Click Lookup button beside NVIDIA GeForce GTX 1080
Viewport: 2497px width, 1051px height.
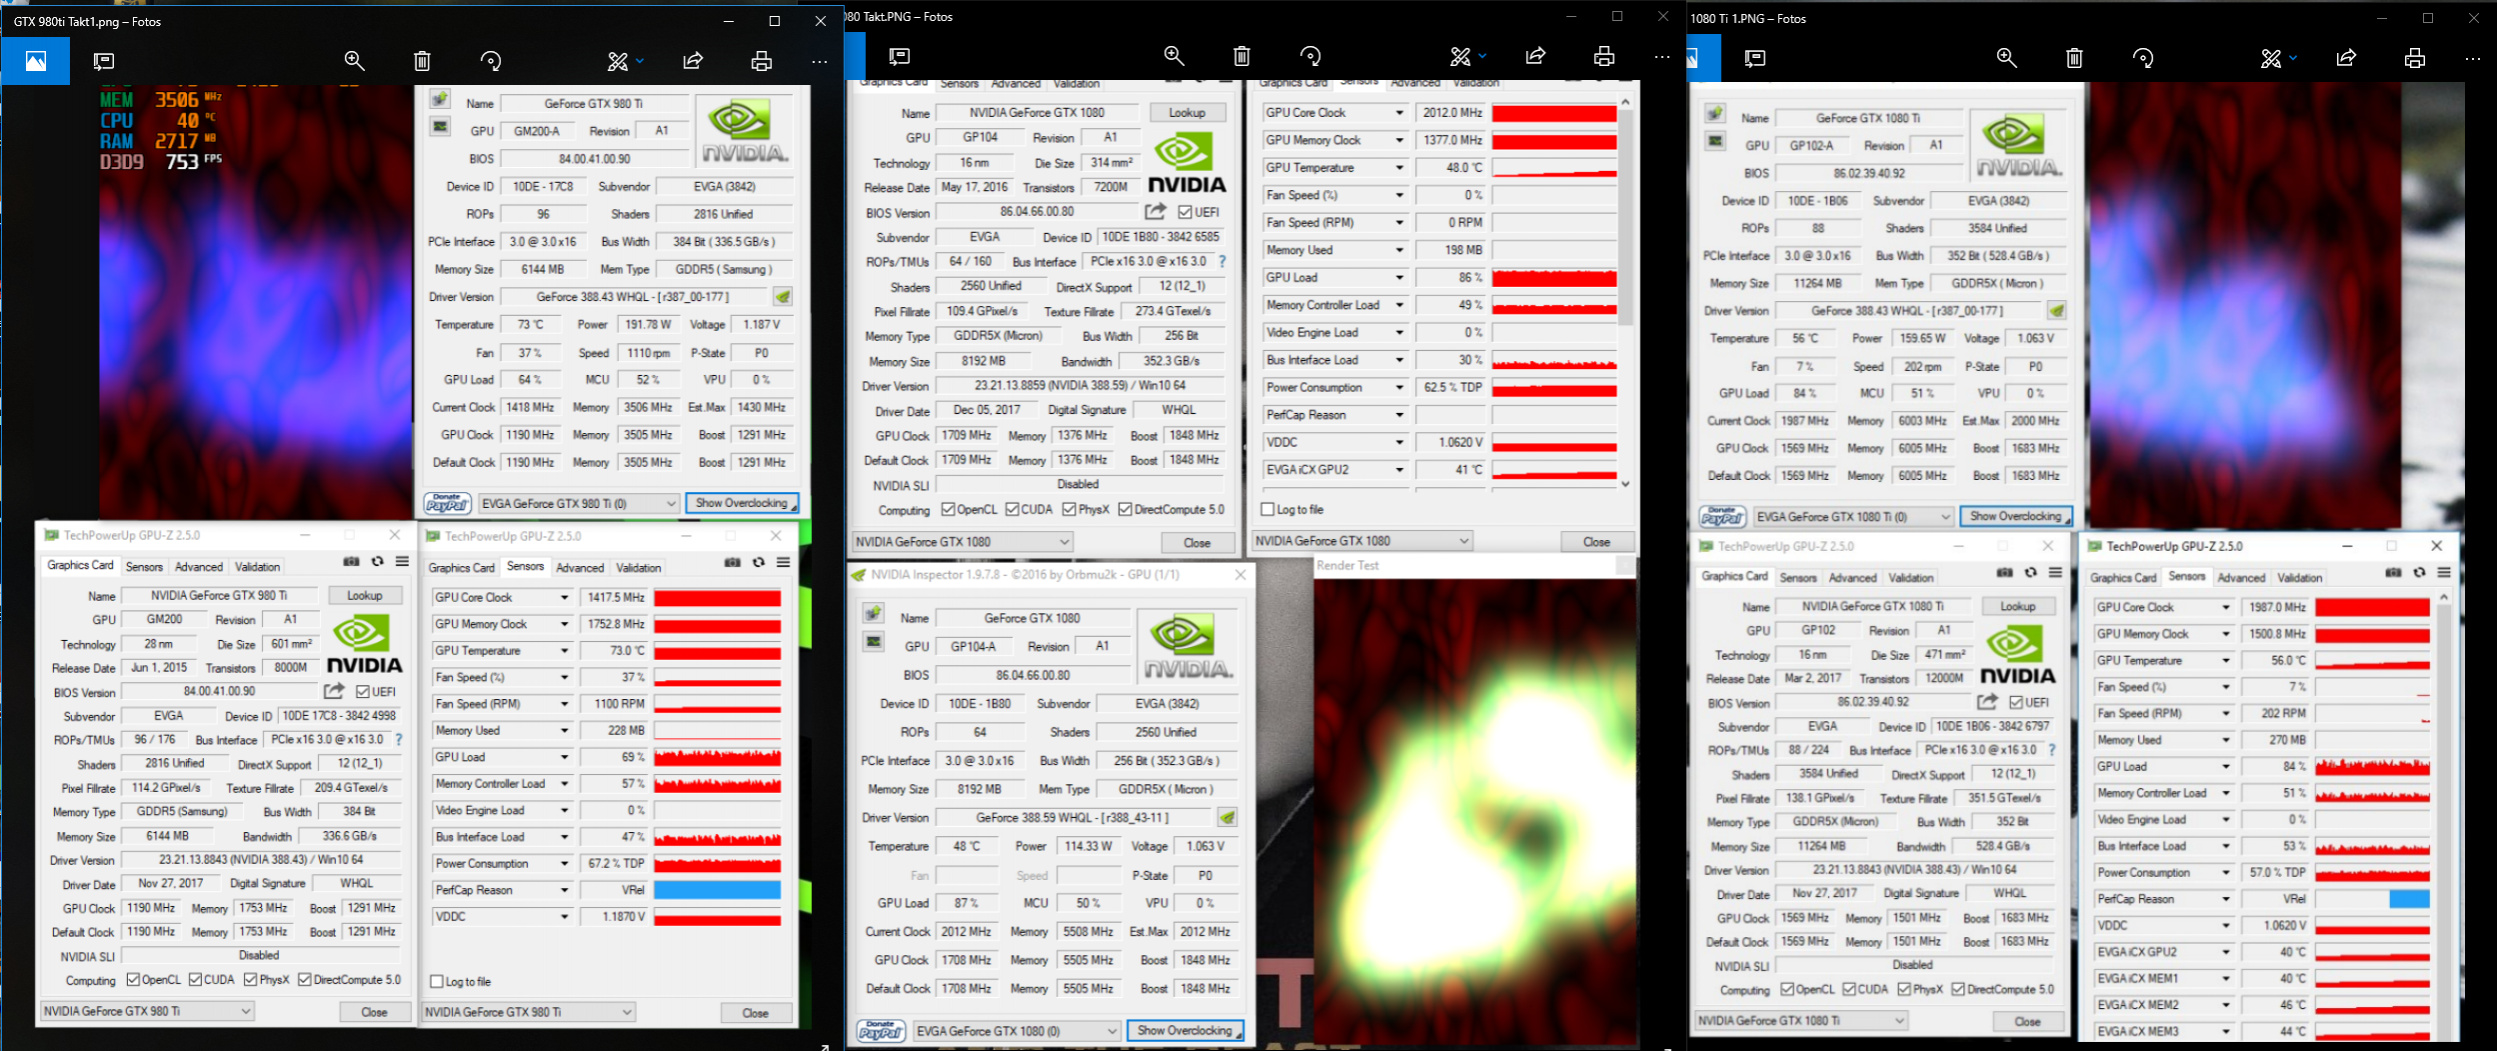[1187, 113]
